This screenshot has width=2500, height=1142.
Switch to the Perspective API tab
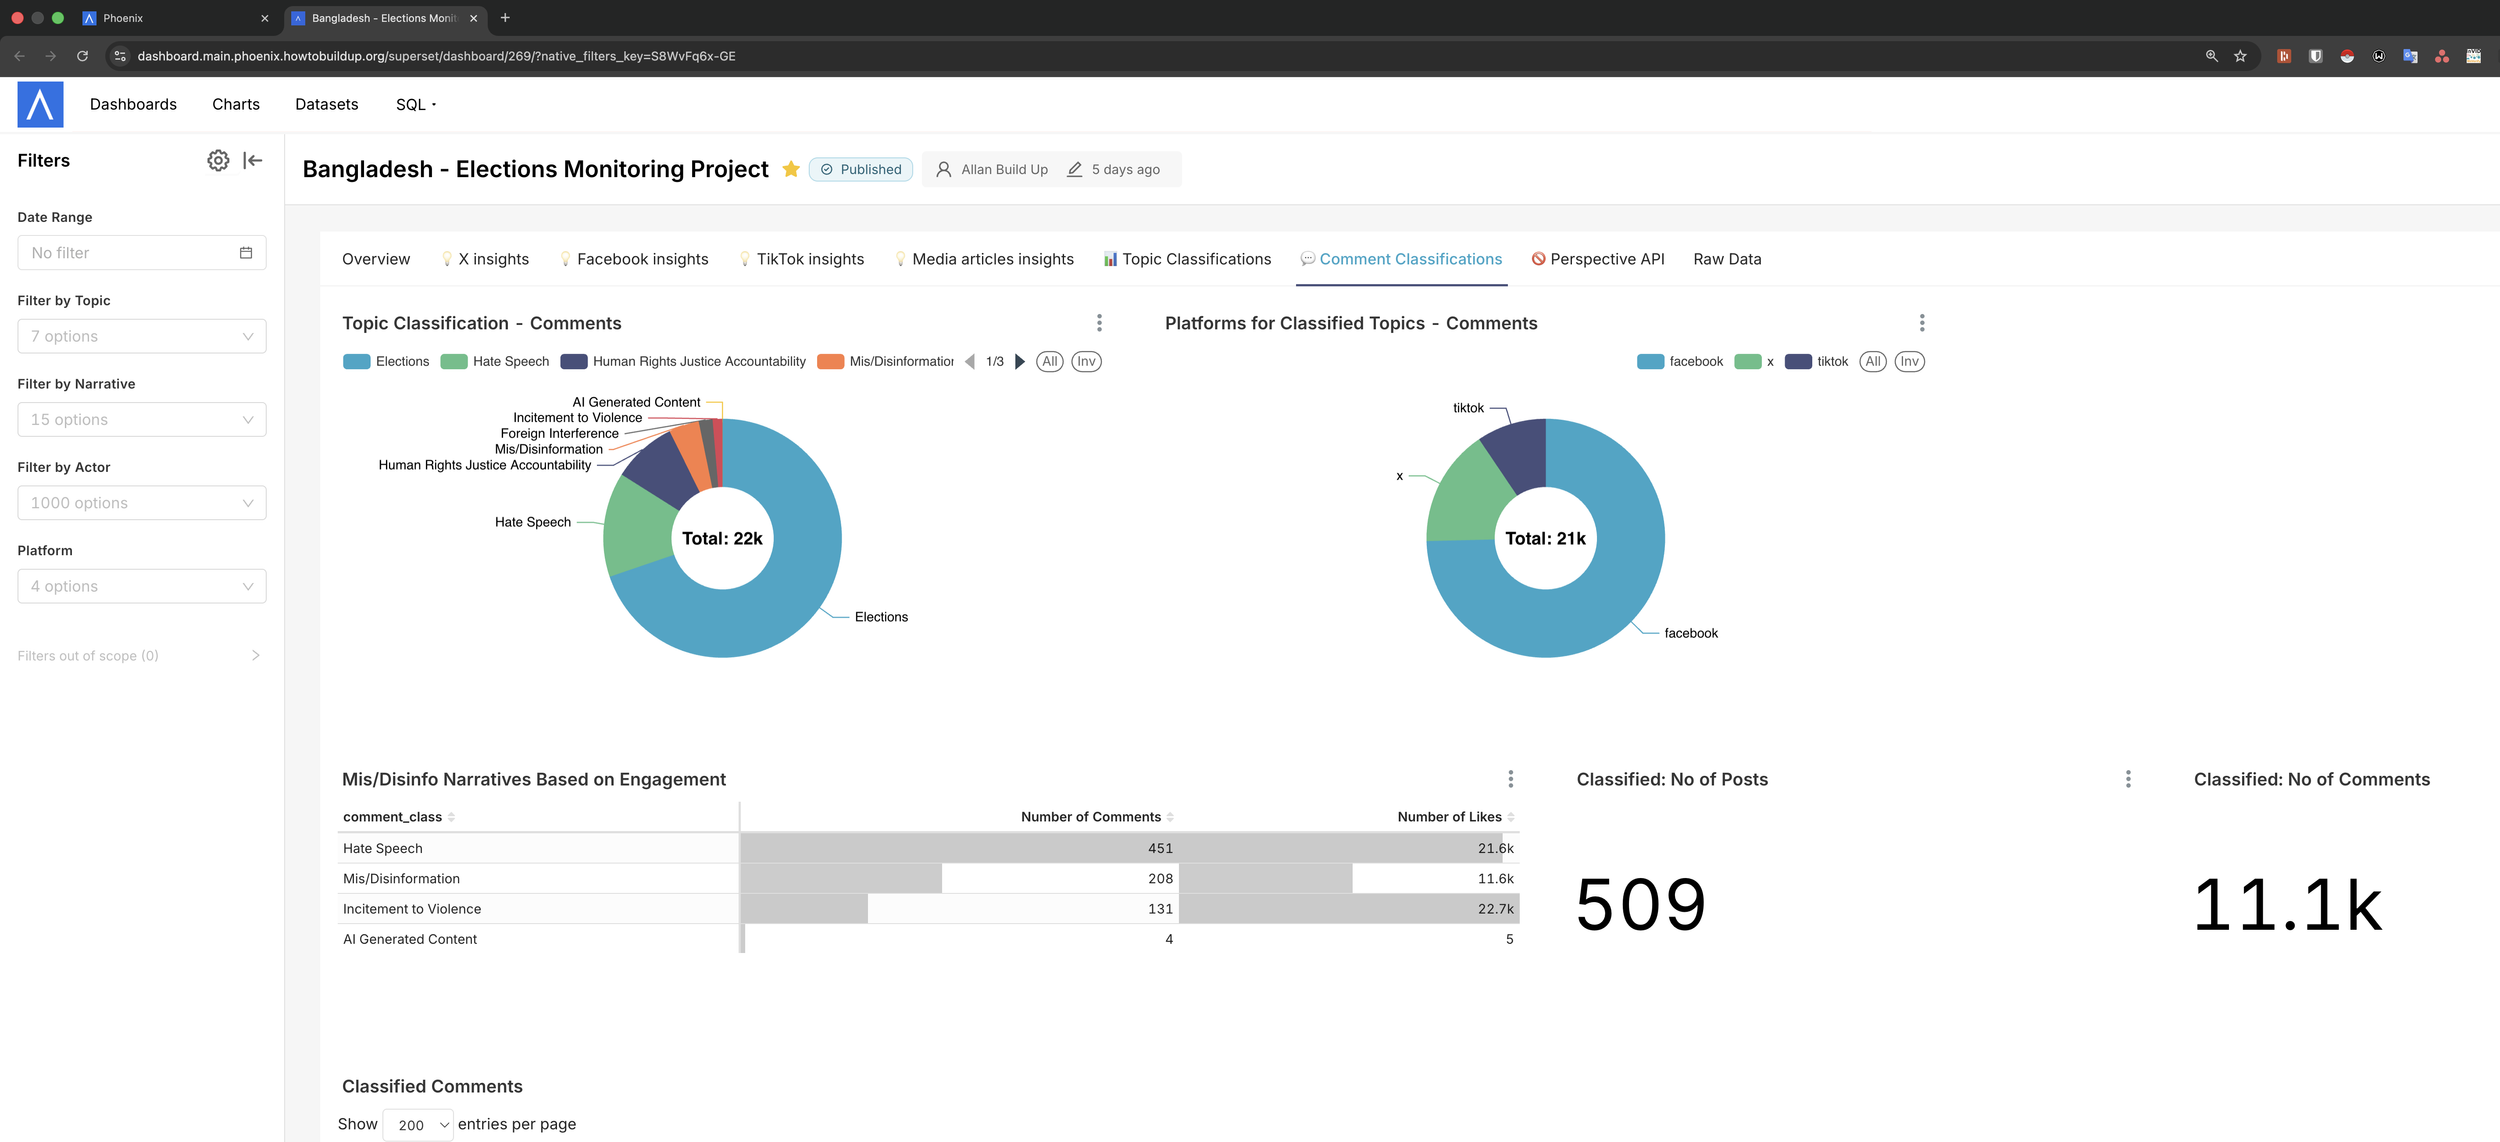point(1598,259)
